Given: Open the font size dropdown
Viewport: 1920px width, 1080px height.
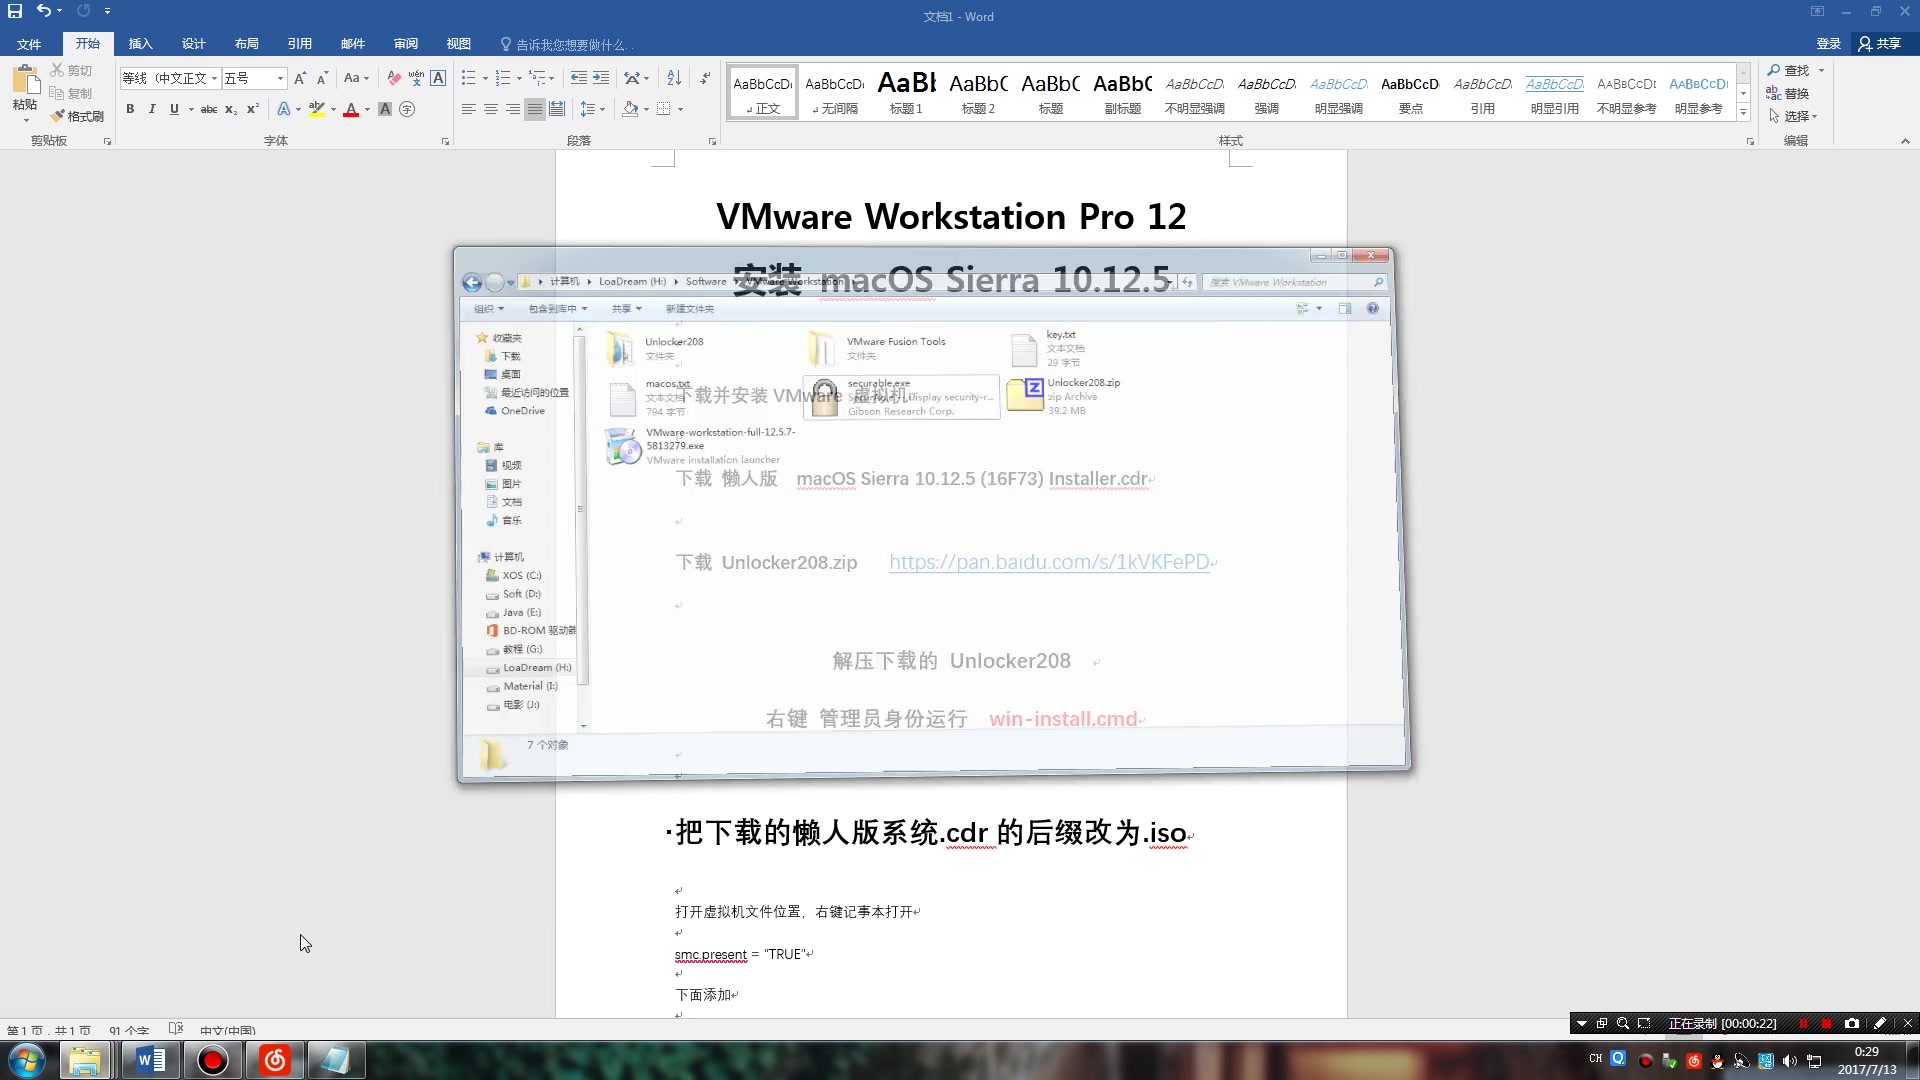Looking at the screenshot, I should pyautogui.click(x=280, y=78).
